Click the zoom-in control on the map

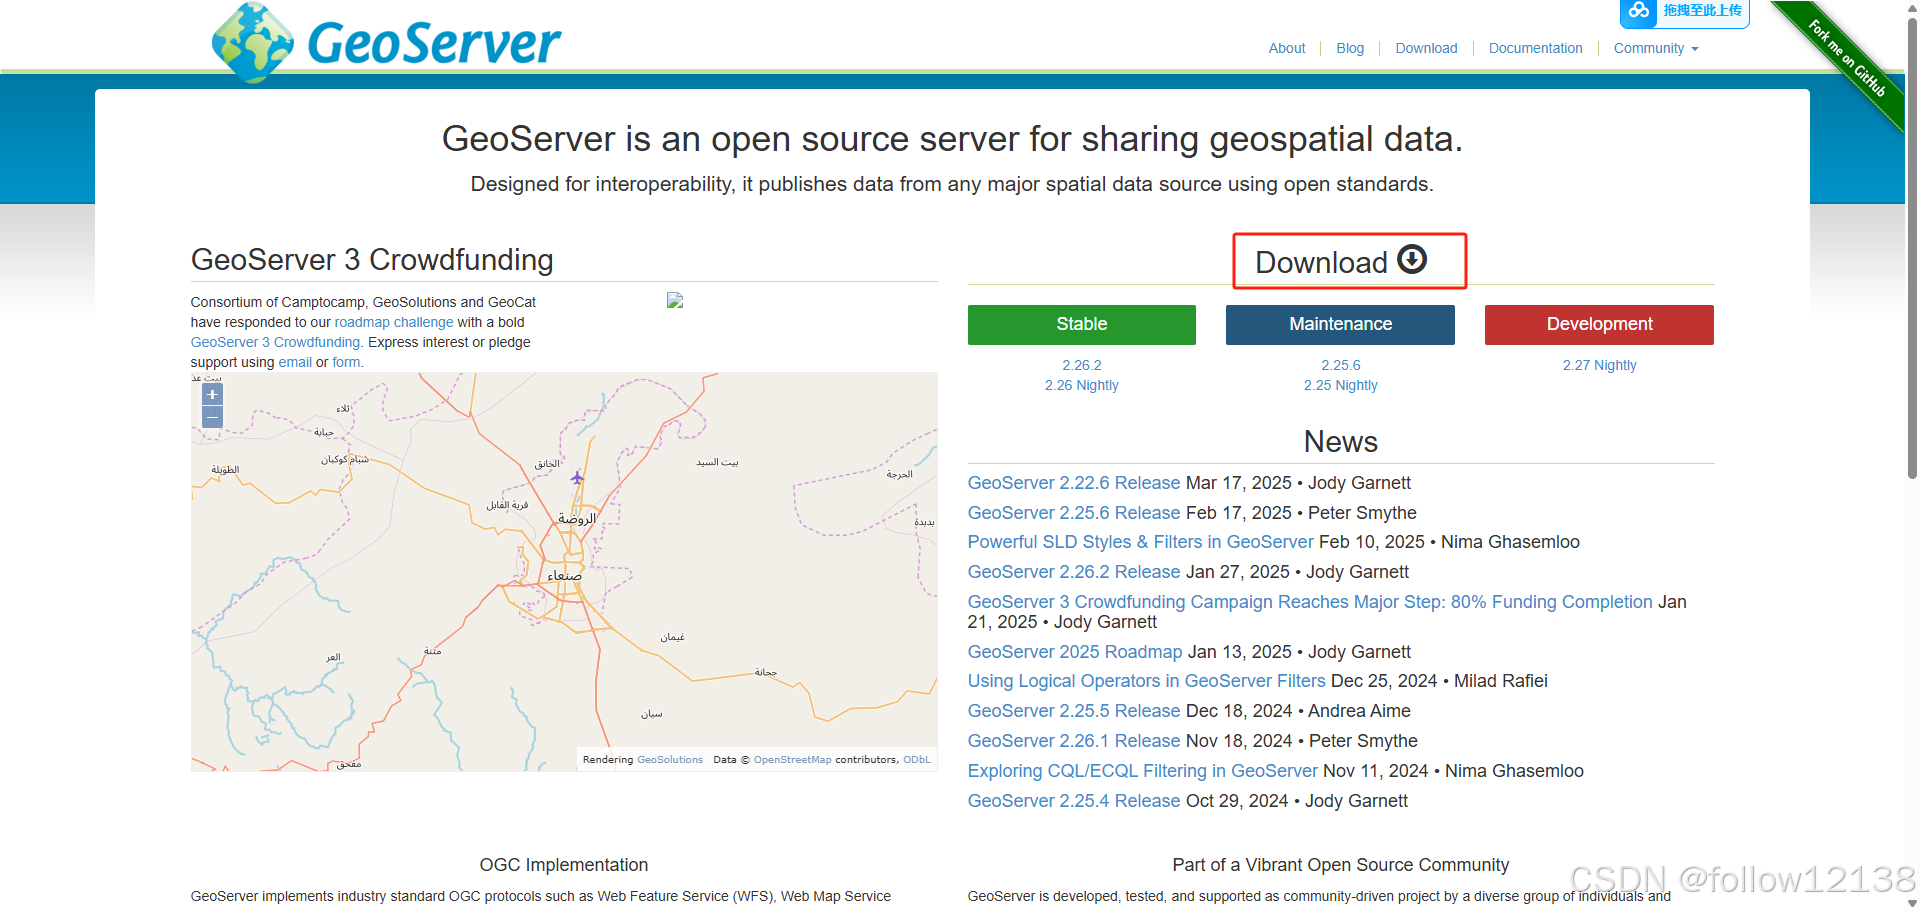click(211, 394)
